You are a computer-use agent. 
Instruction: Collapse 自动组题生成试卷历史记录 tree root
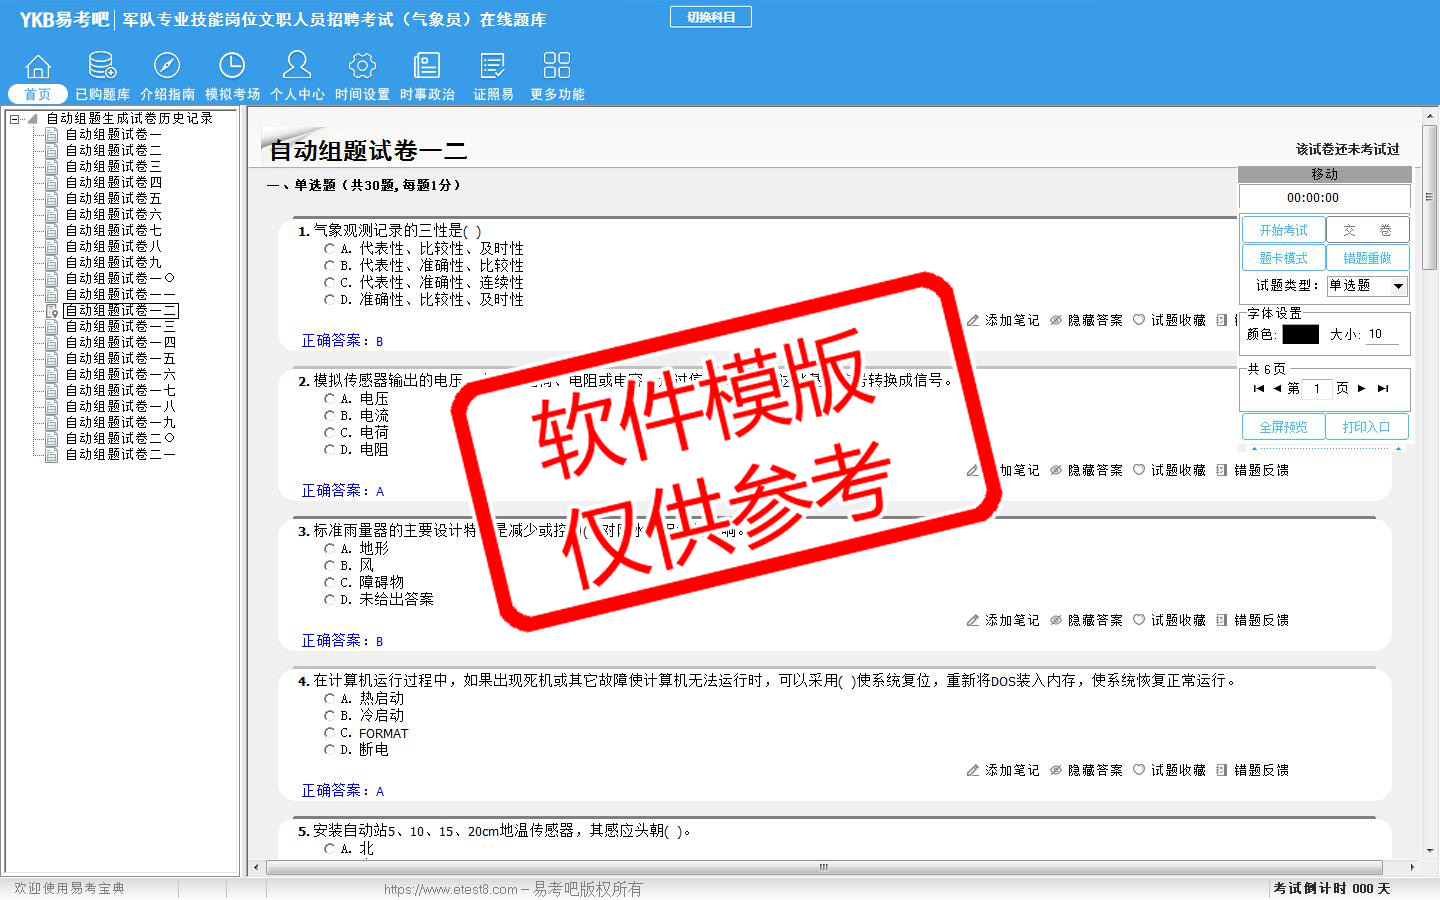click(15, 119)
